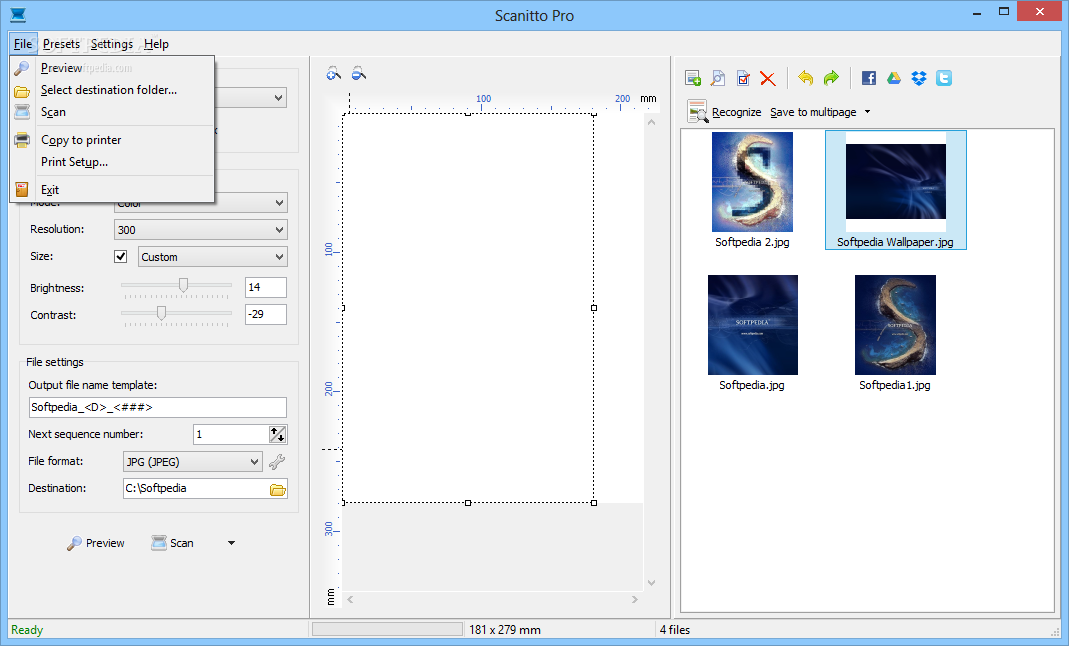Click the Exit menu entry icon
This screenshot has height=646, width=1069.
[x=22, y=189]
